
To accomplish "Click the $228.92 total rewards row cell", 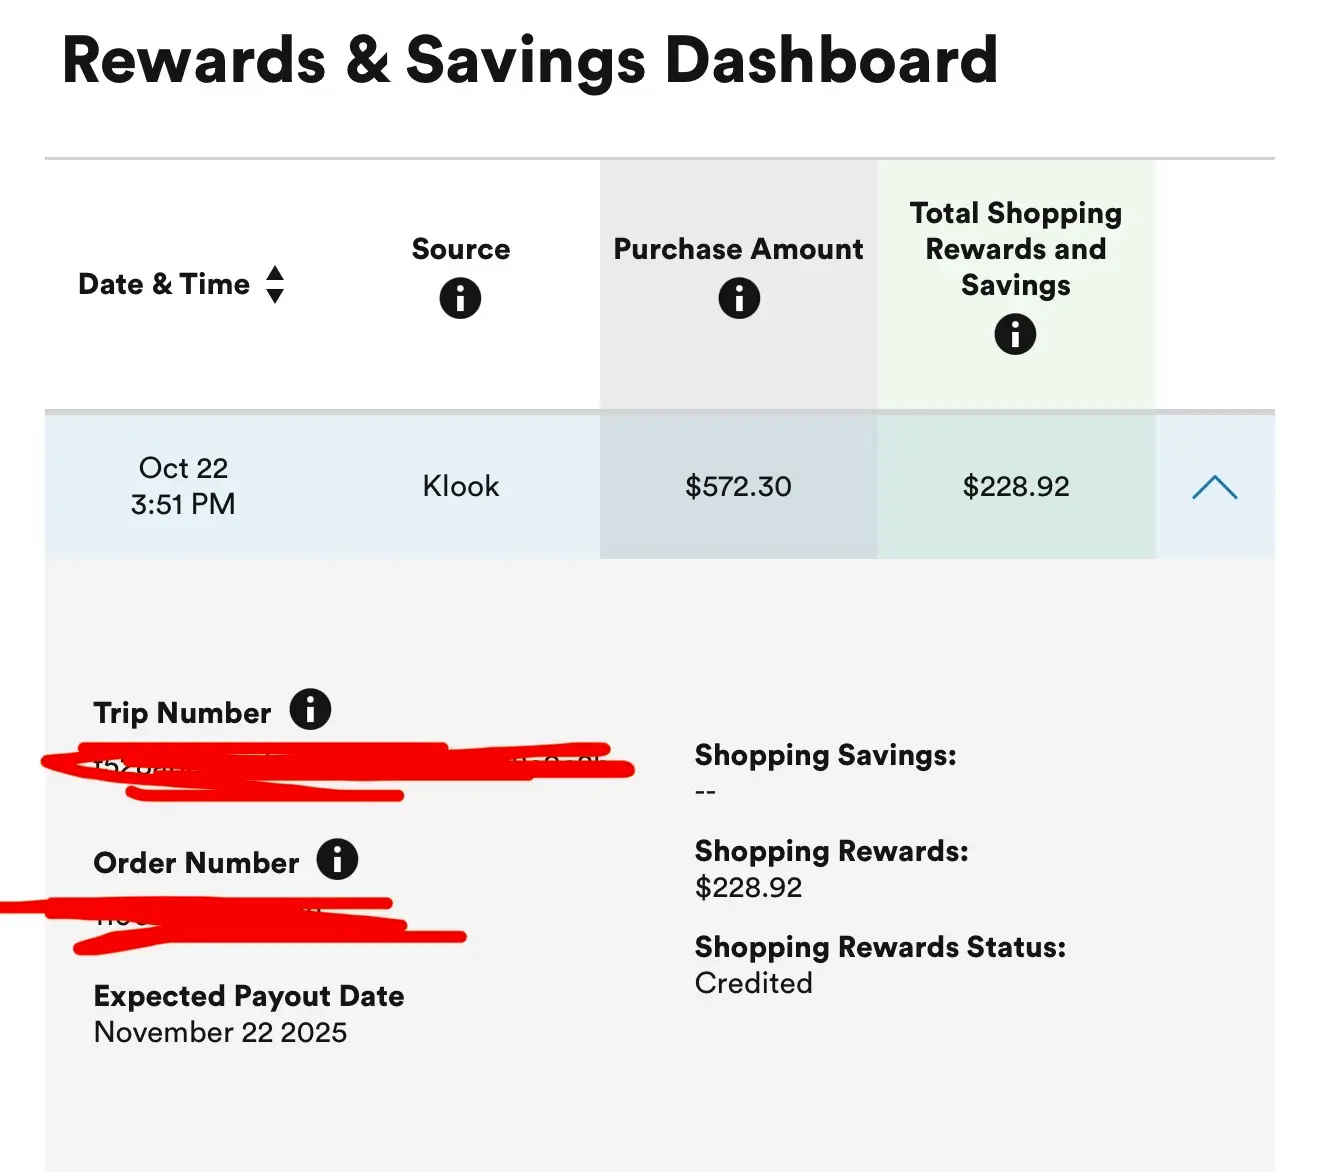I will [x=1016, y=487].
